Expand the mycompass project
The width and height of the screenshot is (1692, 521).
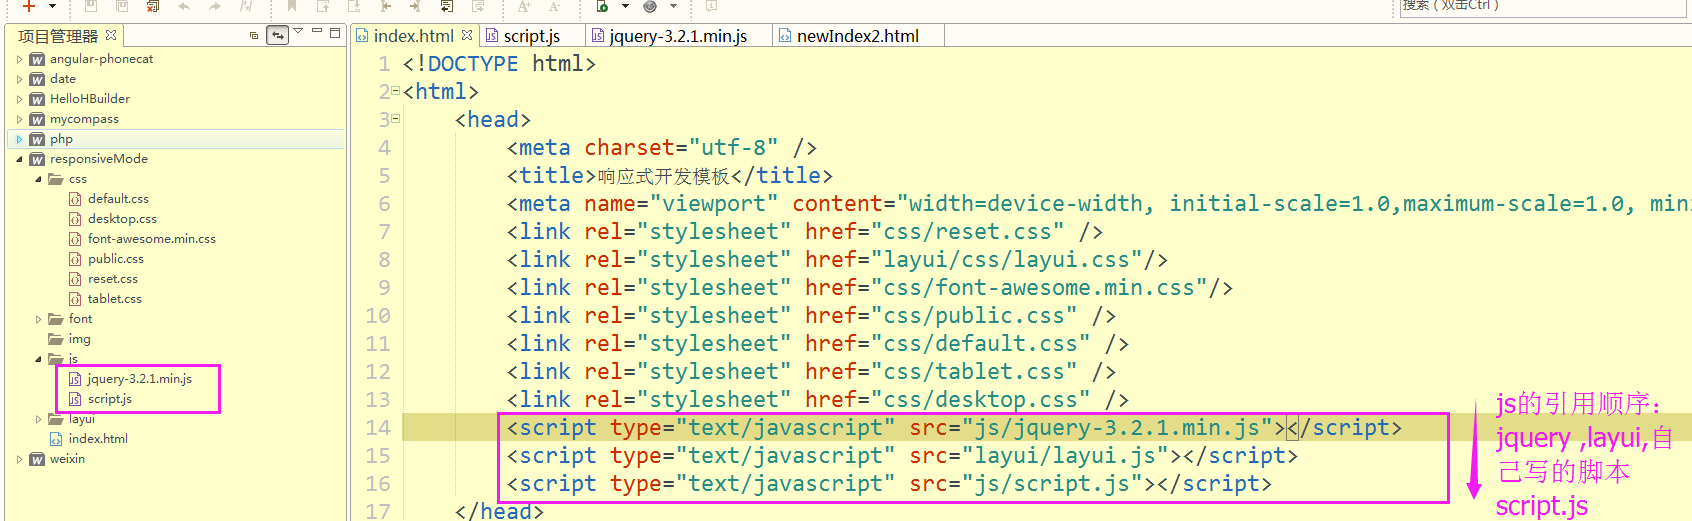[x=19, y=119]
